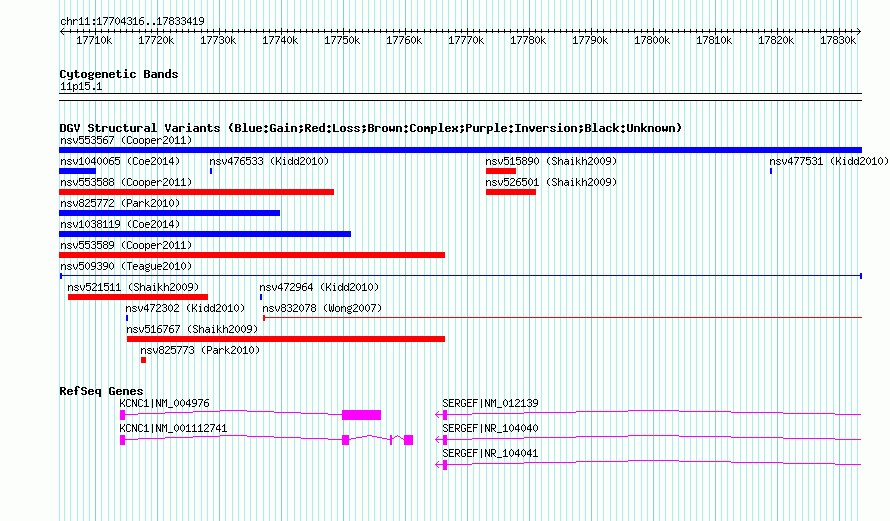
Task: Select the red nsv526501 loss bar
Action: tap(511, 192)
